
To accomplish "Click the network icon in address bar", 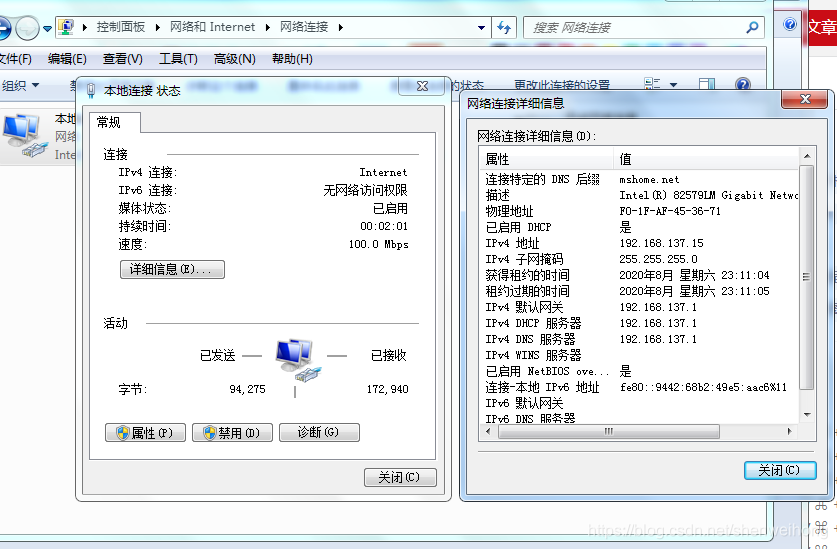I will point(66,27).
